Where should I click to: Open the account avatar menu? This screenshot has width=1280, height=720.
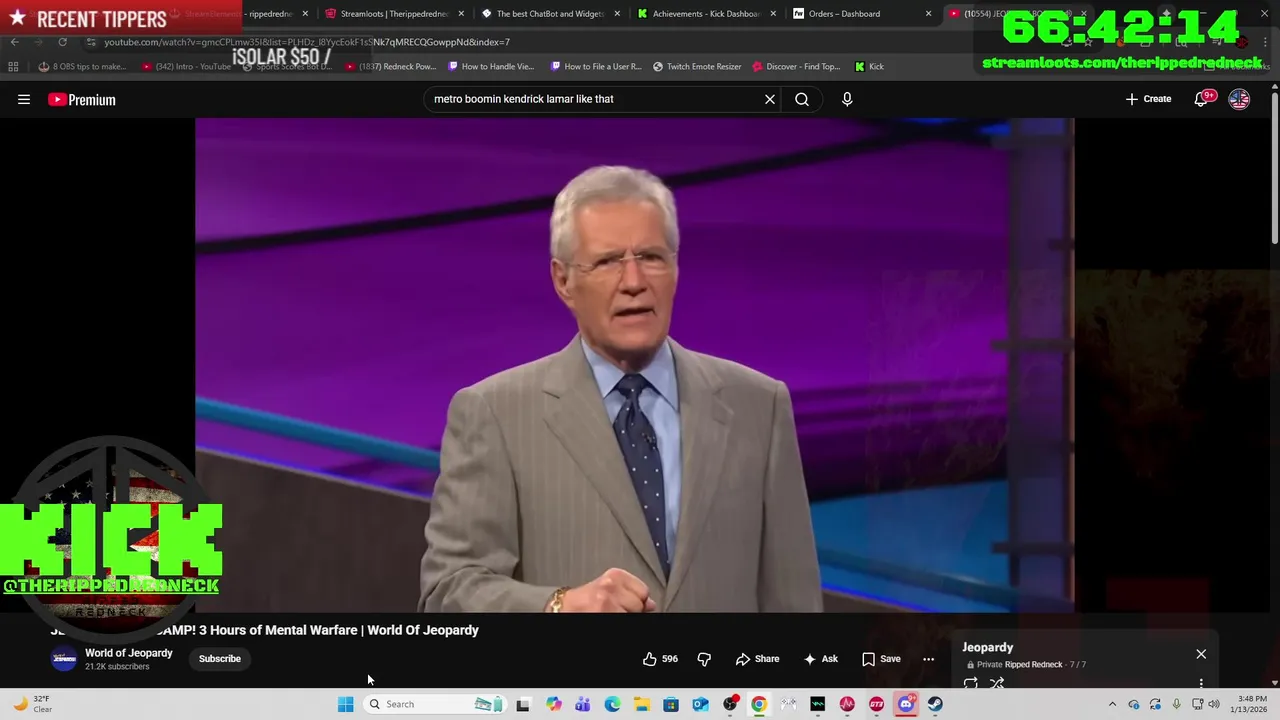click(1239, 99)
